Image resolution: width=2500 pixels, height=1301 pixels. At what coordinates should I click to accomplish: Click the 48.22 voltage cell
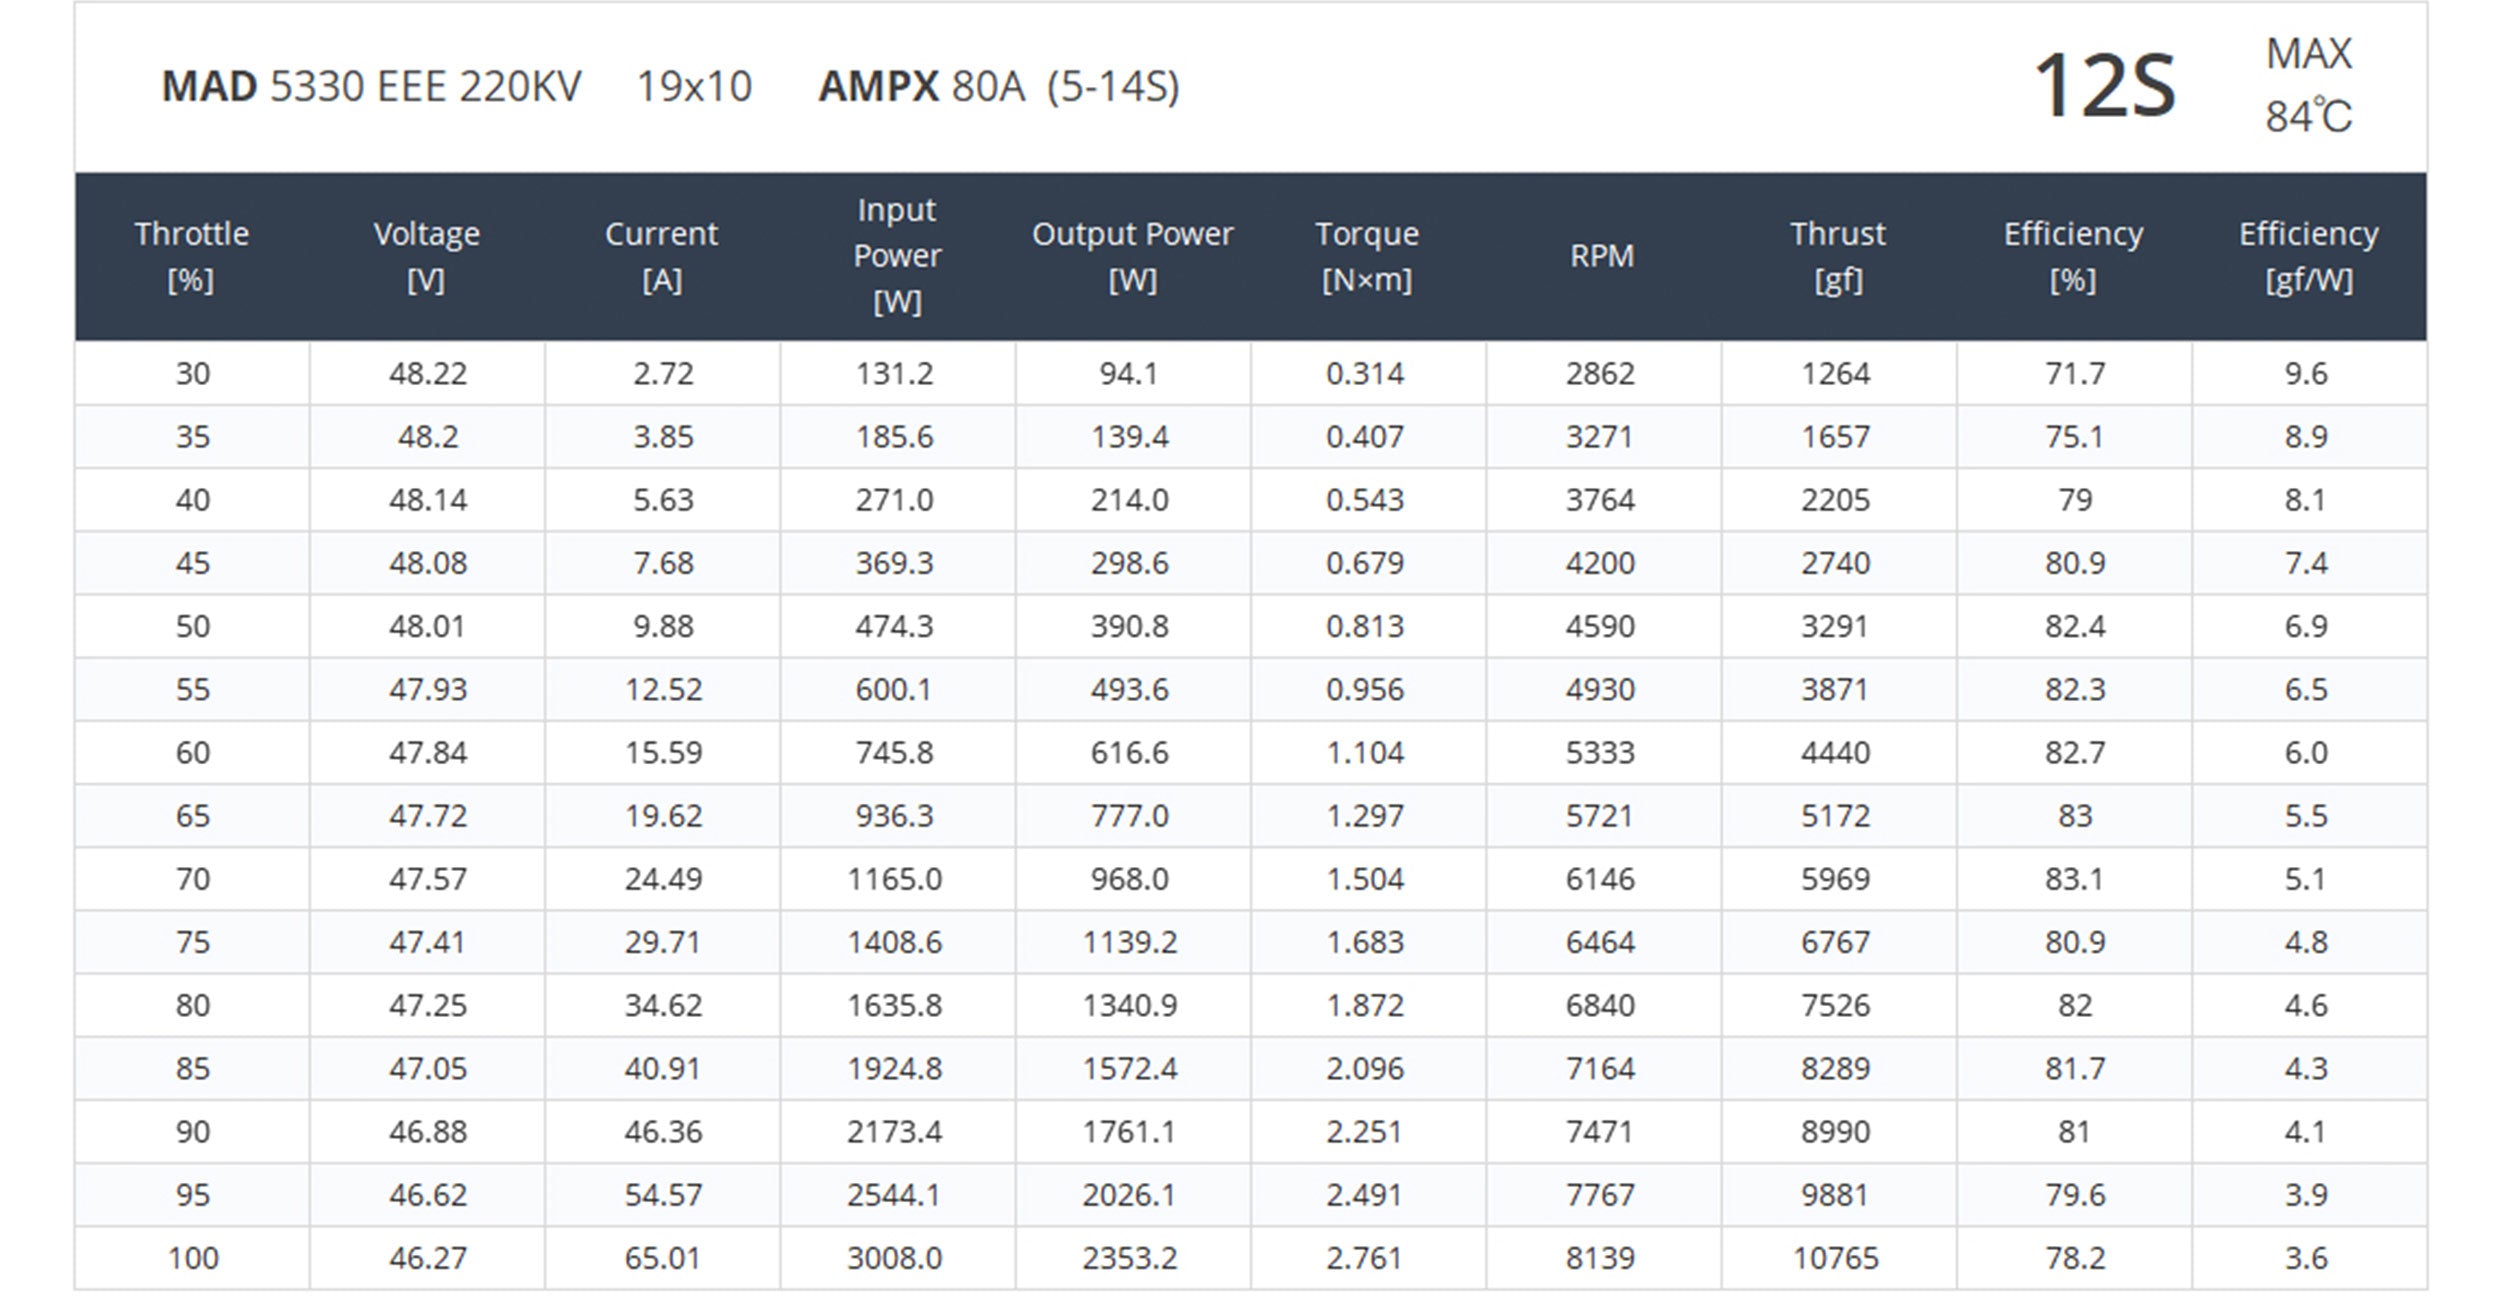click(x=428, y=374)
